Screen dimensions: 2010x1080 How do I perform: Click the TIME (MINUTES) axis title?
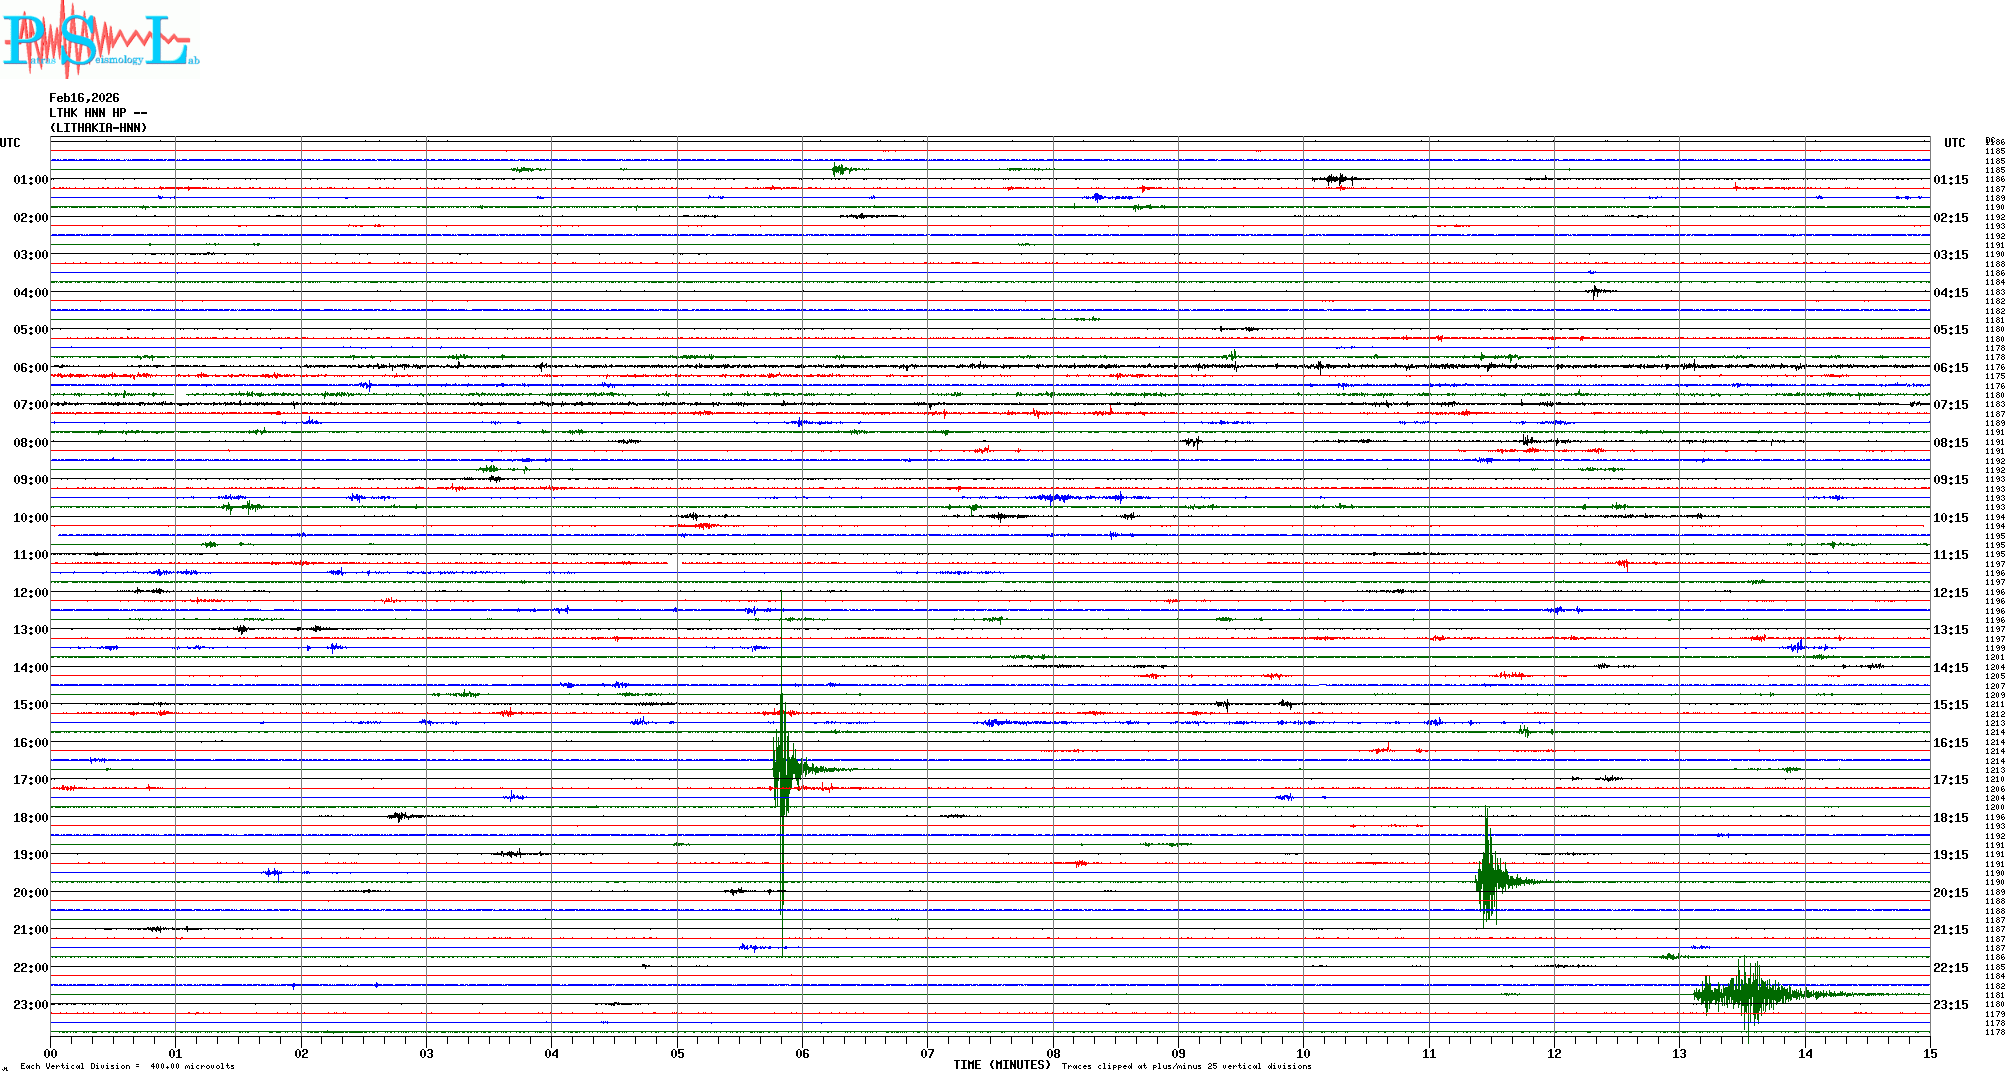(x=1001, y=1065)
